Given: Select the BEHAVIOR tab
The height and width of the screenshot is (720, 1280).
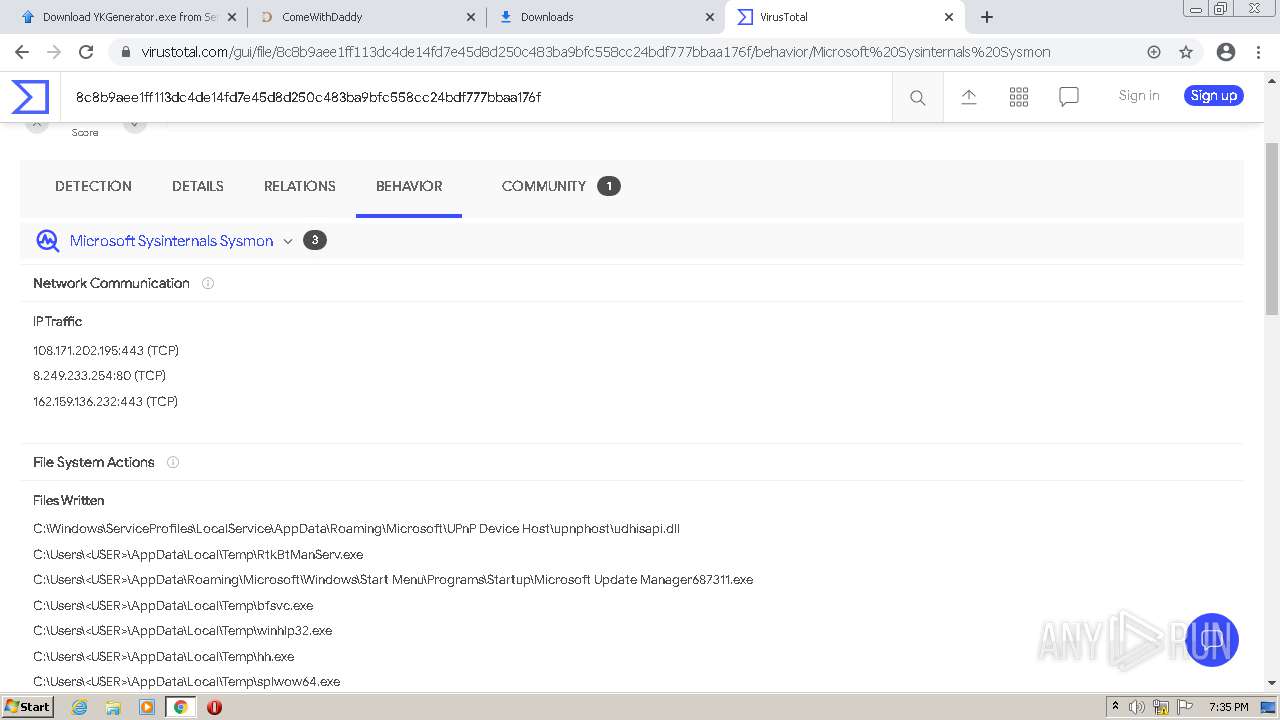Looking at the screenshot, I should (x=409, y=186).
